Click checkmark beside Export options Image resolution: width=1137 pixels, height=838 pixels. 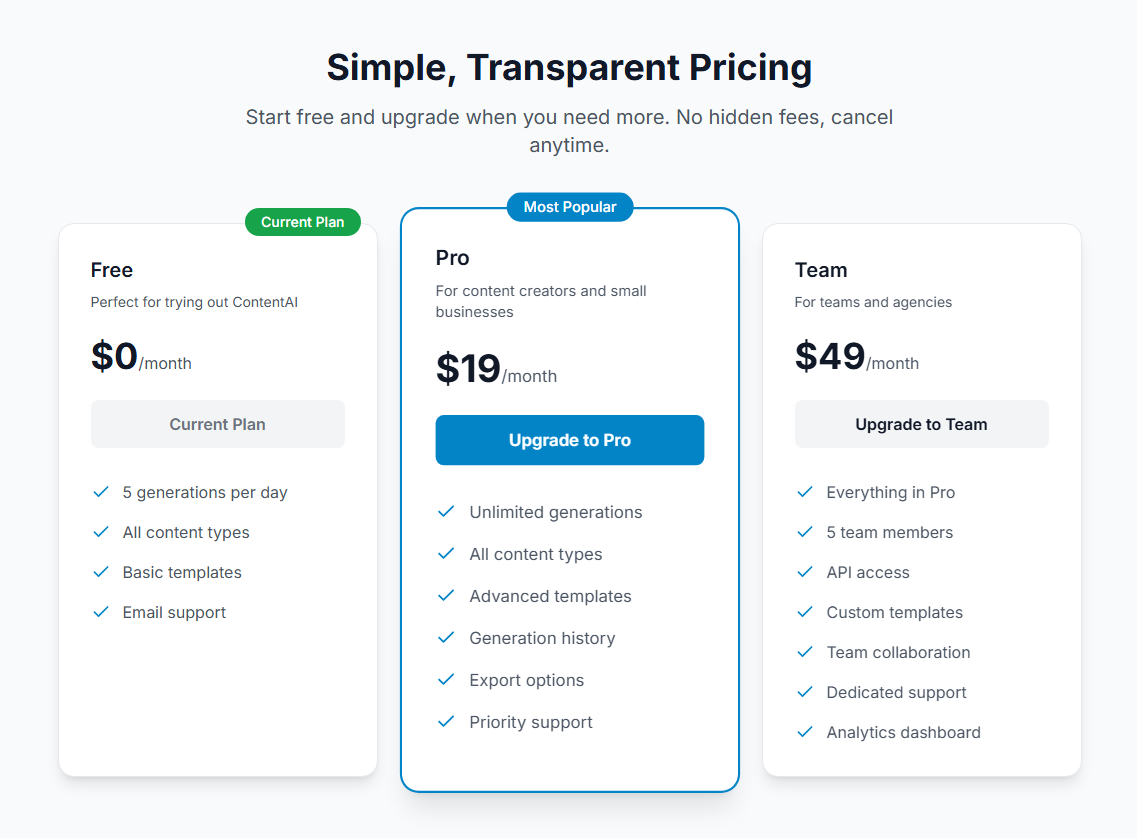446,680
